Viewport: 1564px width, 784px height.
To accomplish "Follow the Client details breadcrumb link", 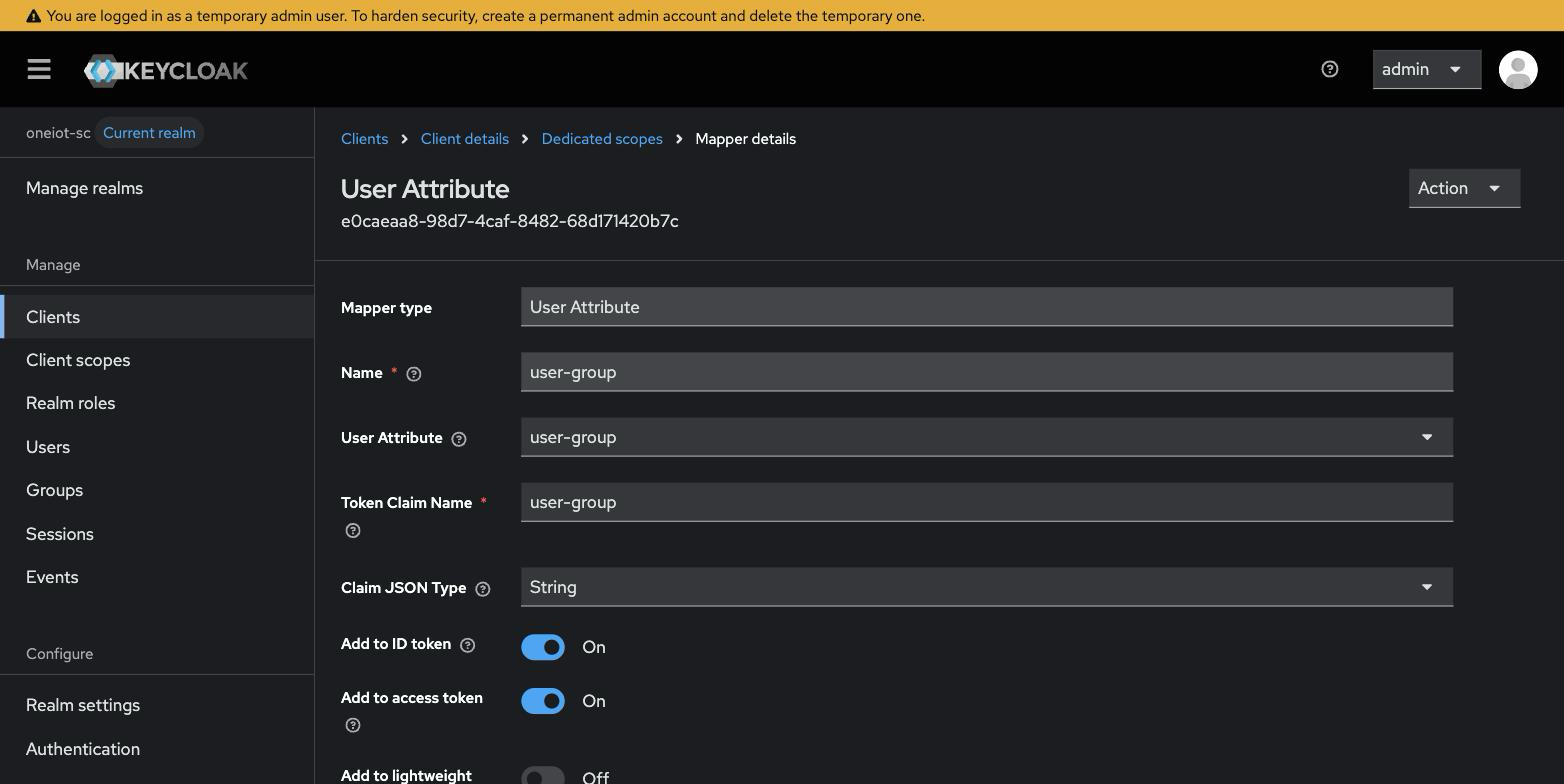I will [464, 139].
